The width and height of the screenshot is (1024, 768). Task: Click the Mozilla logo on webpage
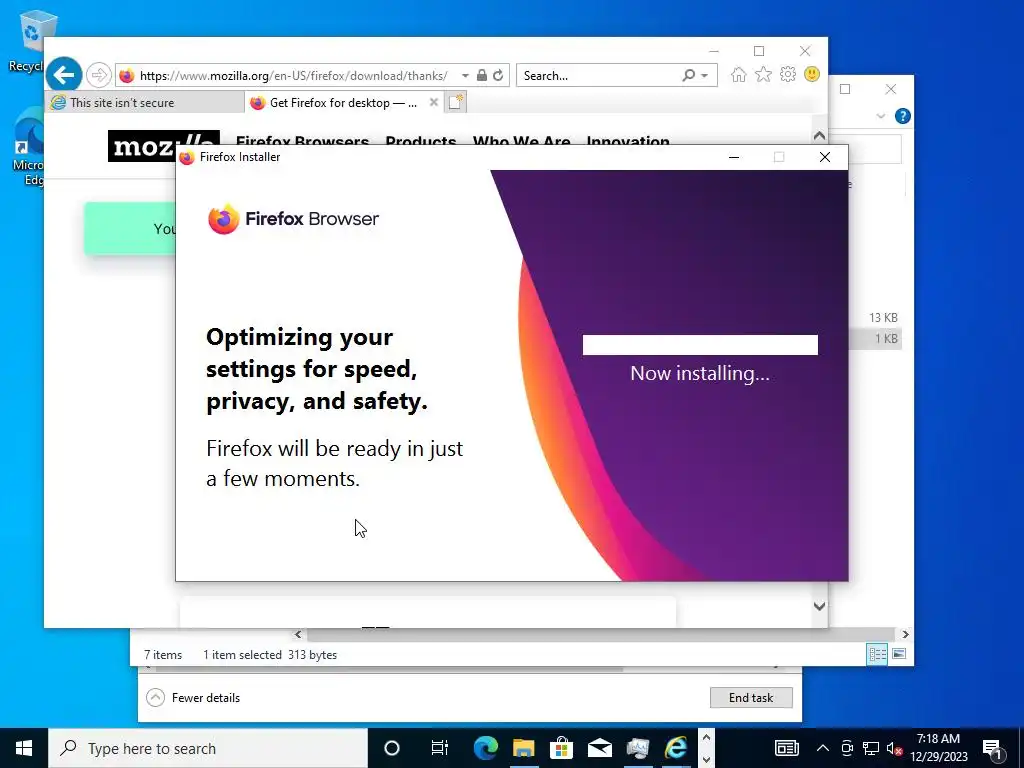[163, 146]
